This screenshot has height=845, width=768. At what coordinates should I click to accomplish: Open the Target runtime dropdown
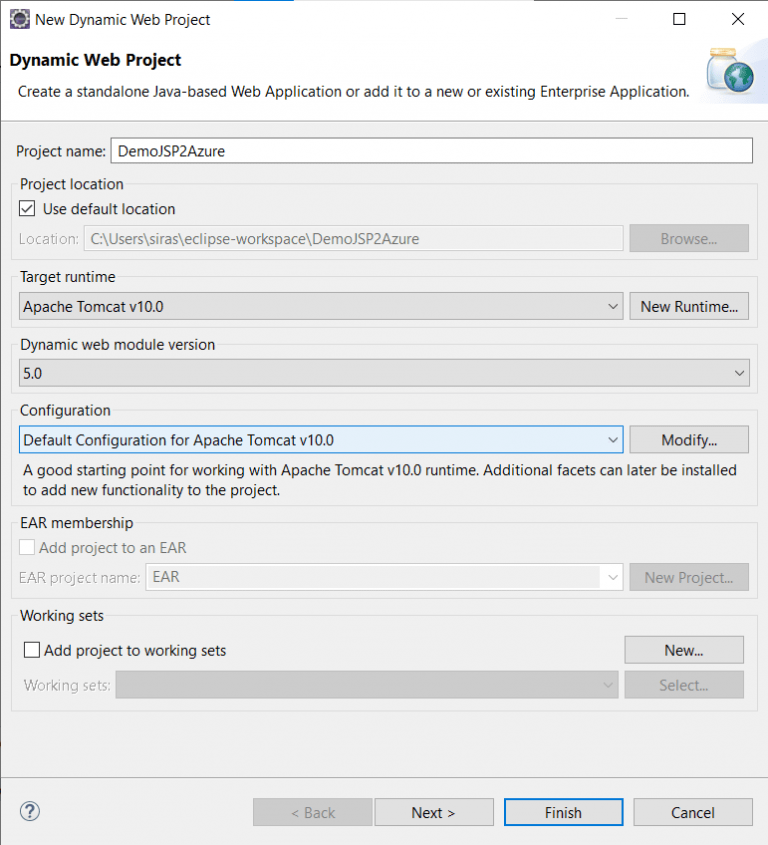coord(614,306)
